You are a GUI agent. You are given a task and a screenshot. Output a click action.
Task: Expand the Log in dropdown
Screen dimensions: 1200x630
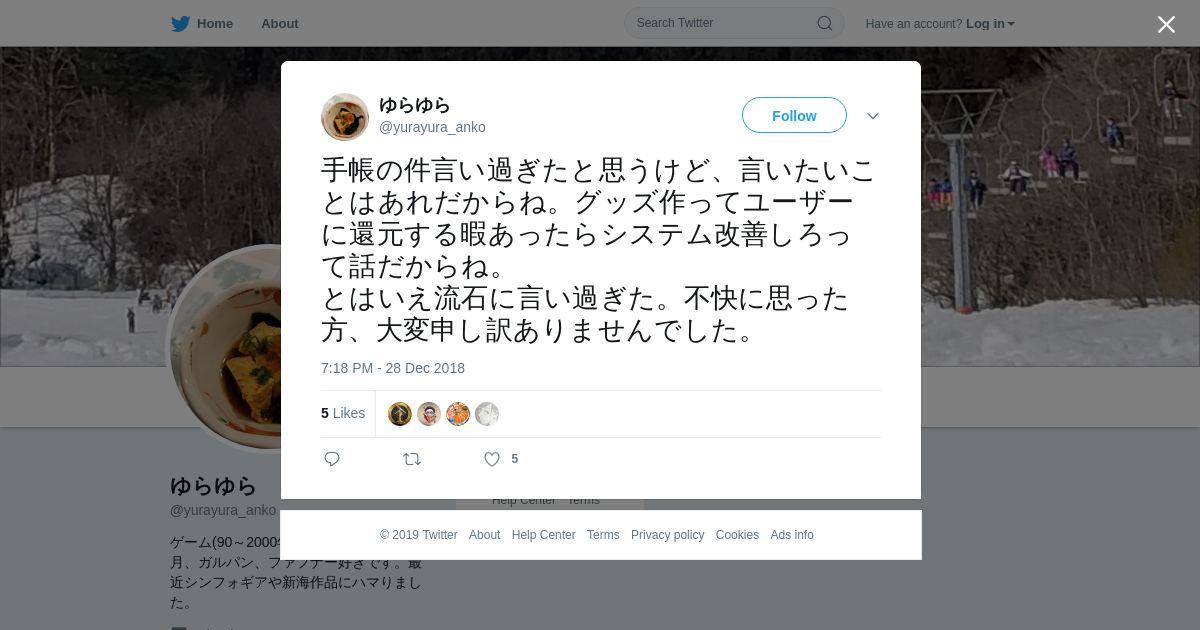coord(990,23)
